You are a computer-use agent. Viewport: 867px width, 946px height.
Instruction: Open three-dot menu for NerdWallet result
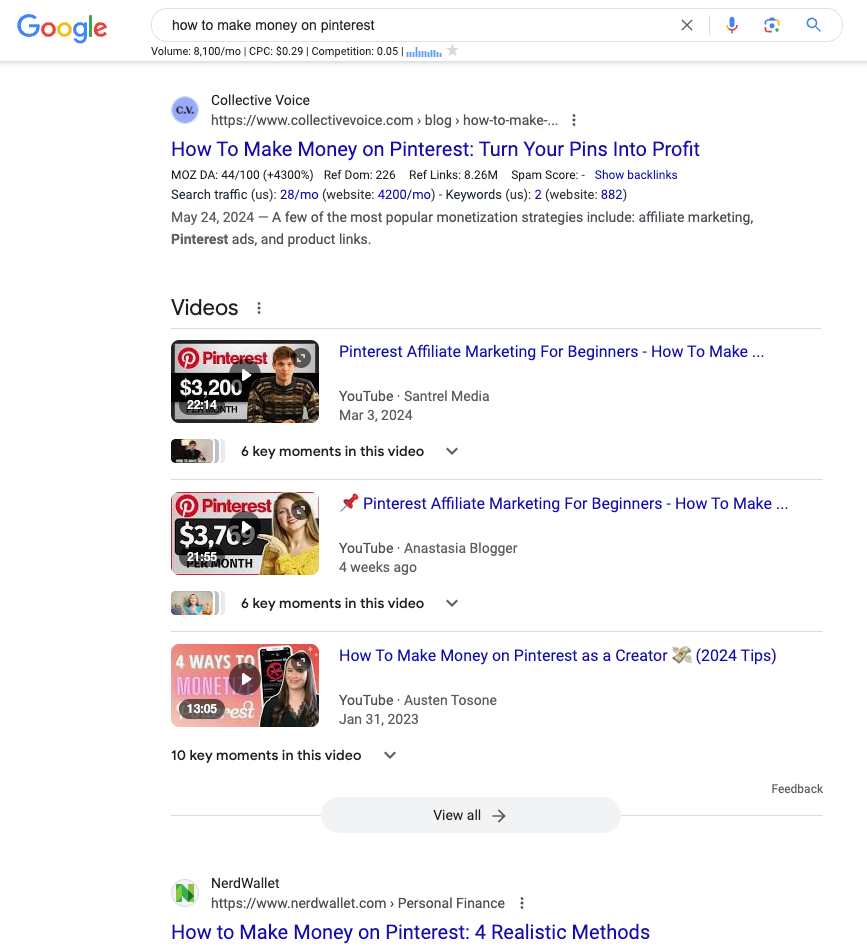(522, 903)
